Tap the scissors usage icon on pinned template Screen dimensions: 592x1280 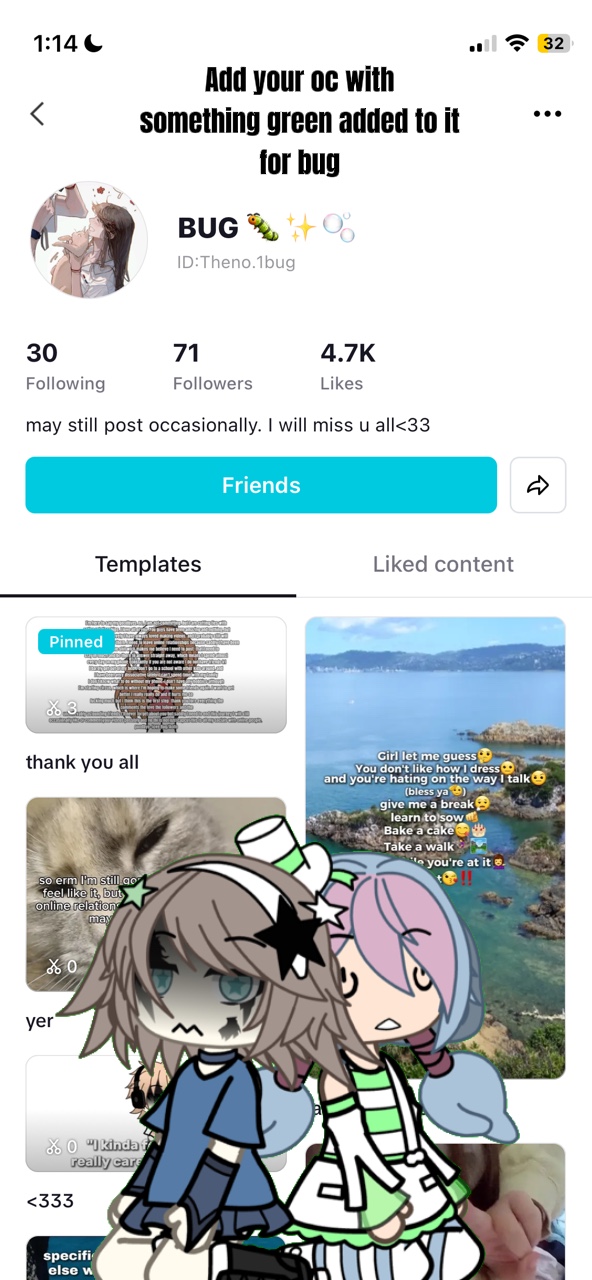point(54,708)
